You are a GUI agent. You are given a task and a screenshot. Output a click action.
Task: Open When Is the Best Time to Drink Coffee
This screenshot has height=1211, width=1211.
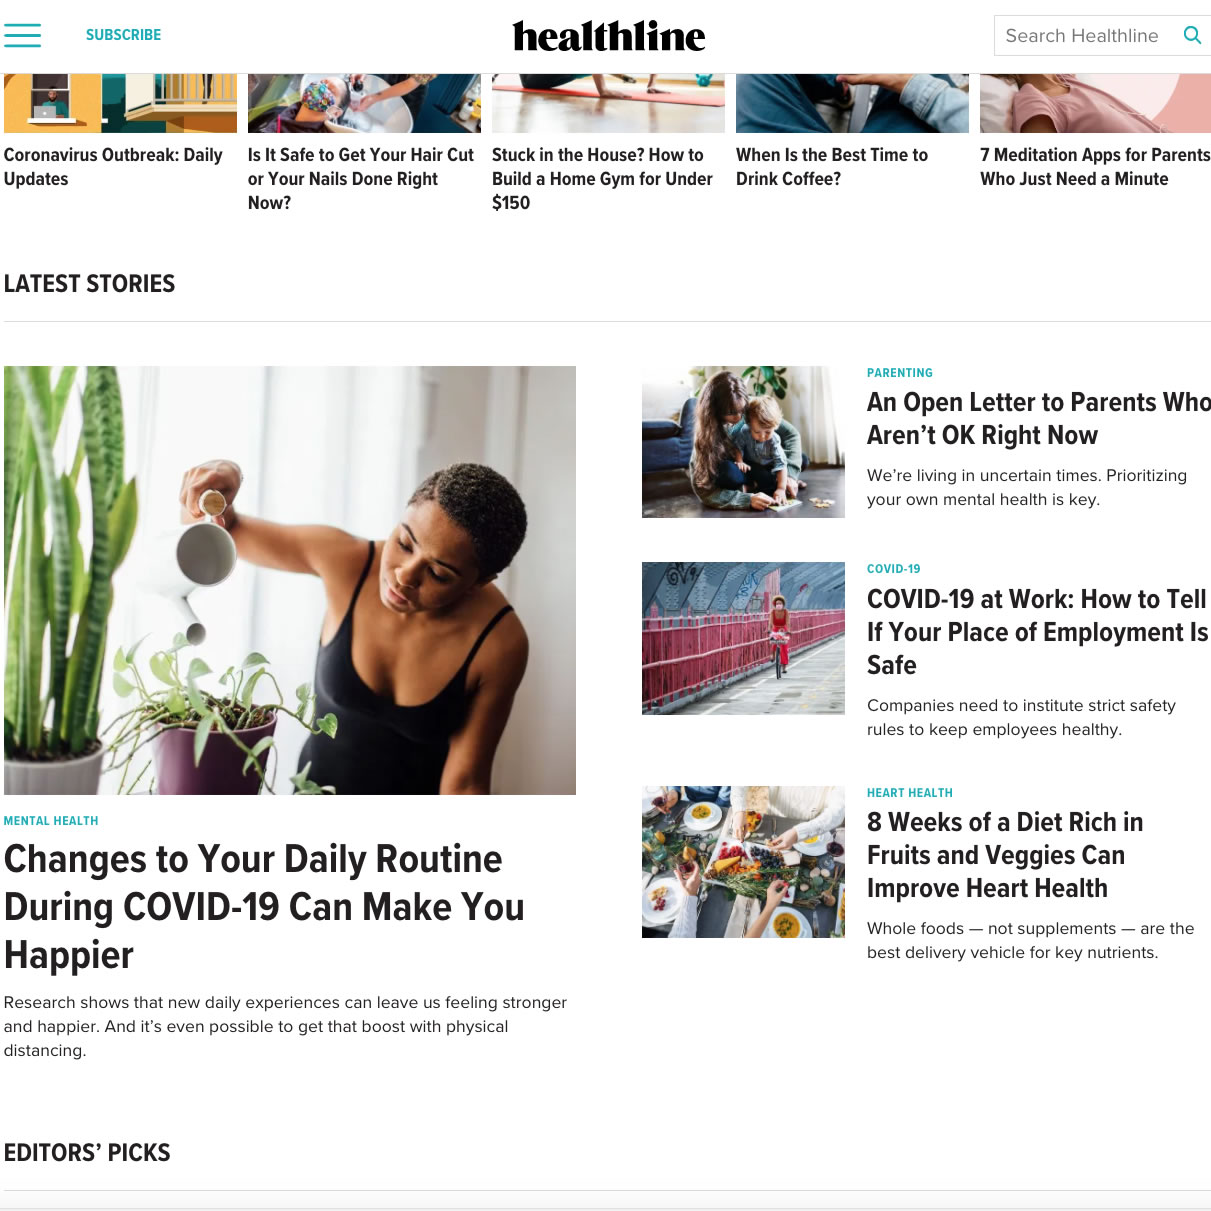(832, 167)
